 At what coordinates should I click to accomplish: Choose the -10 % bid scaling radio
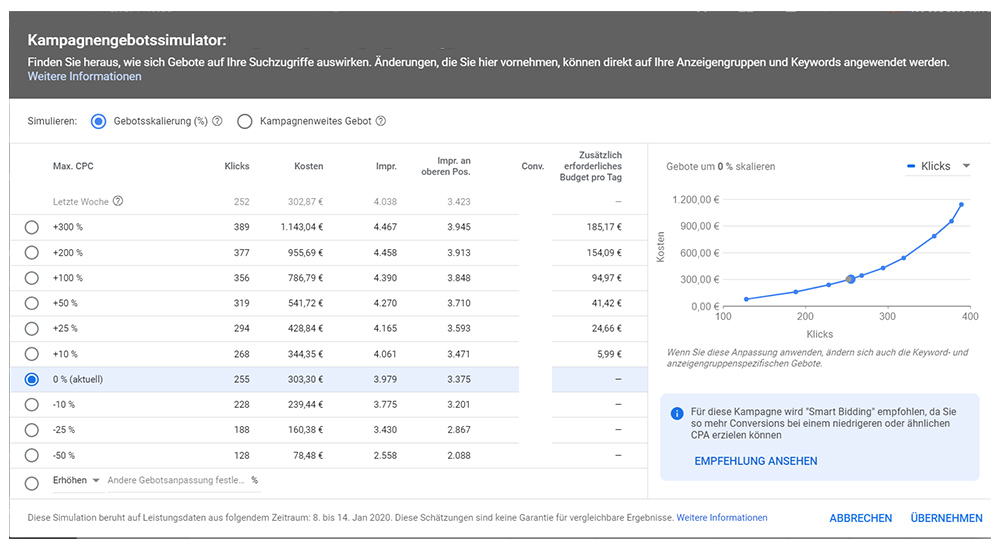point(31,405)
